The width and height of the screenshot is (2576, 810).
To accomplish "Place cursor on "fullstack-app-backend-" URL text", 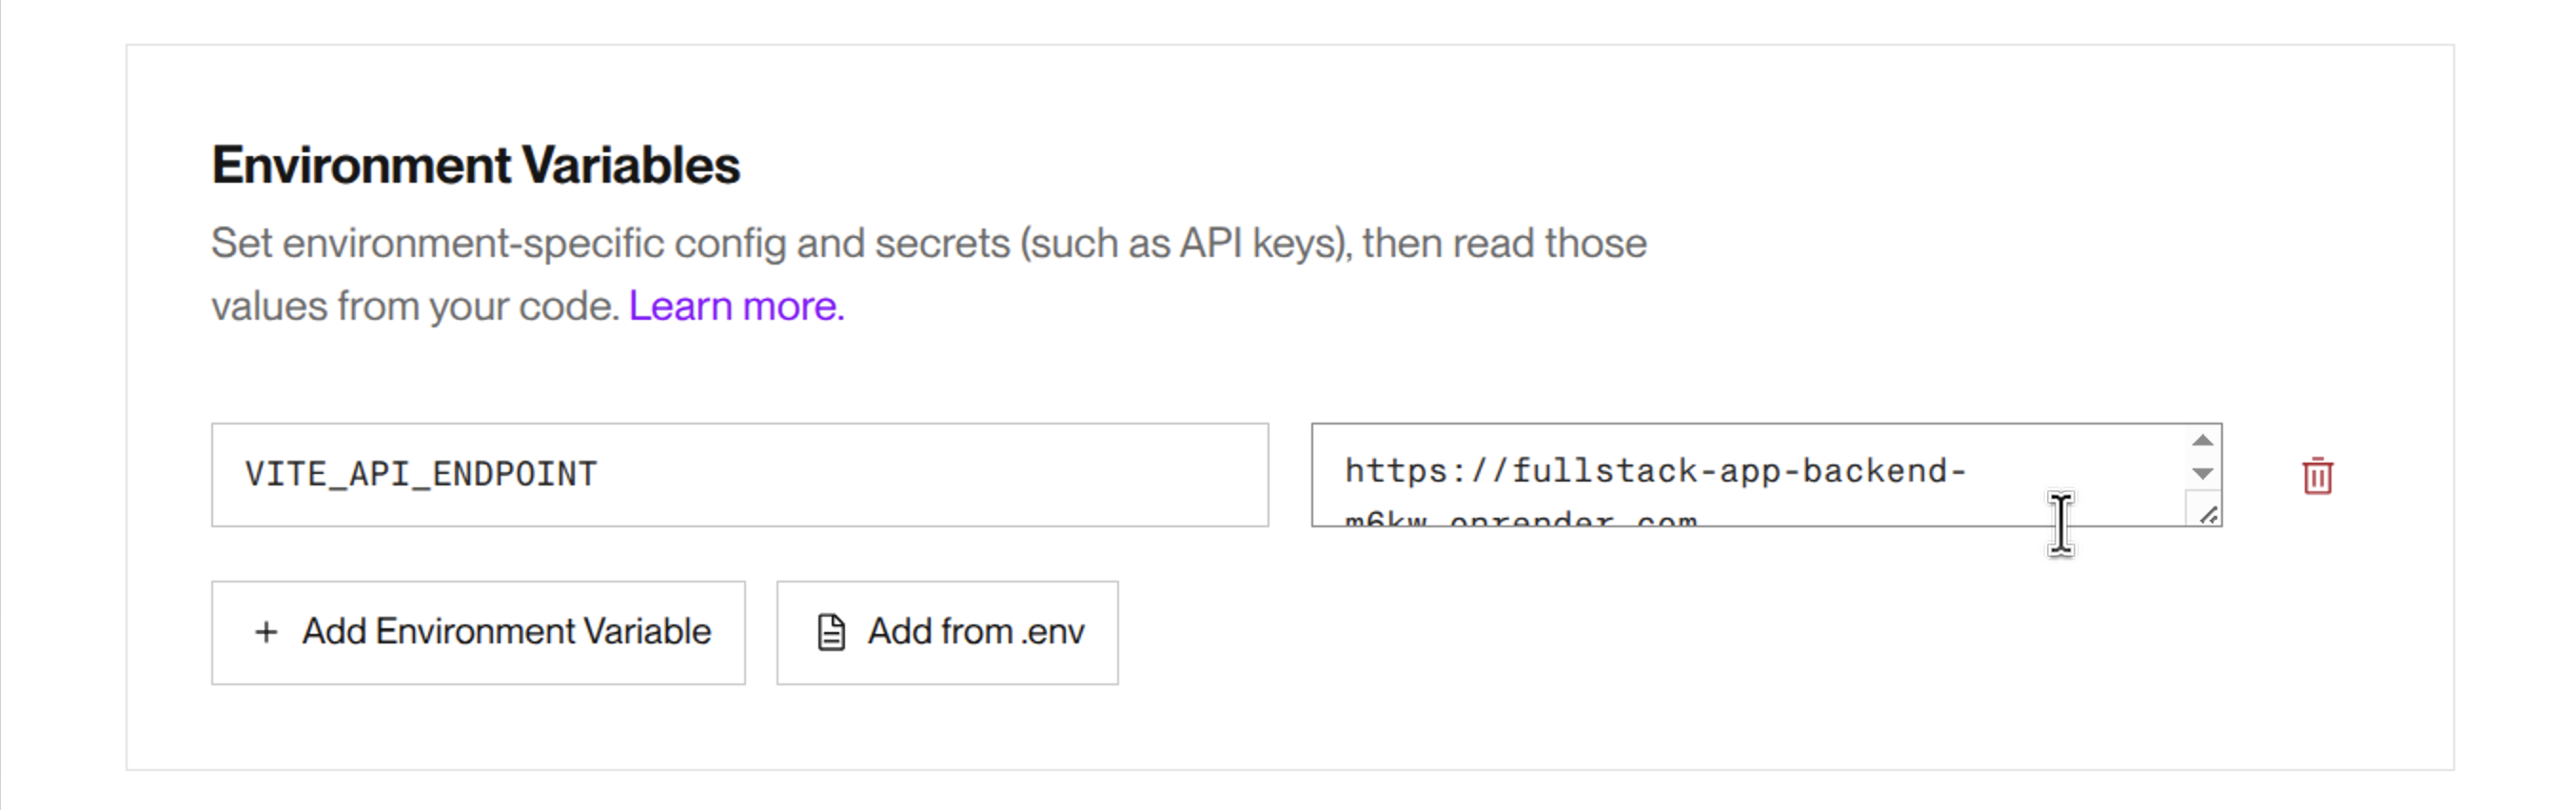I will pyautogui.click(x=1738, y=472).
